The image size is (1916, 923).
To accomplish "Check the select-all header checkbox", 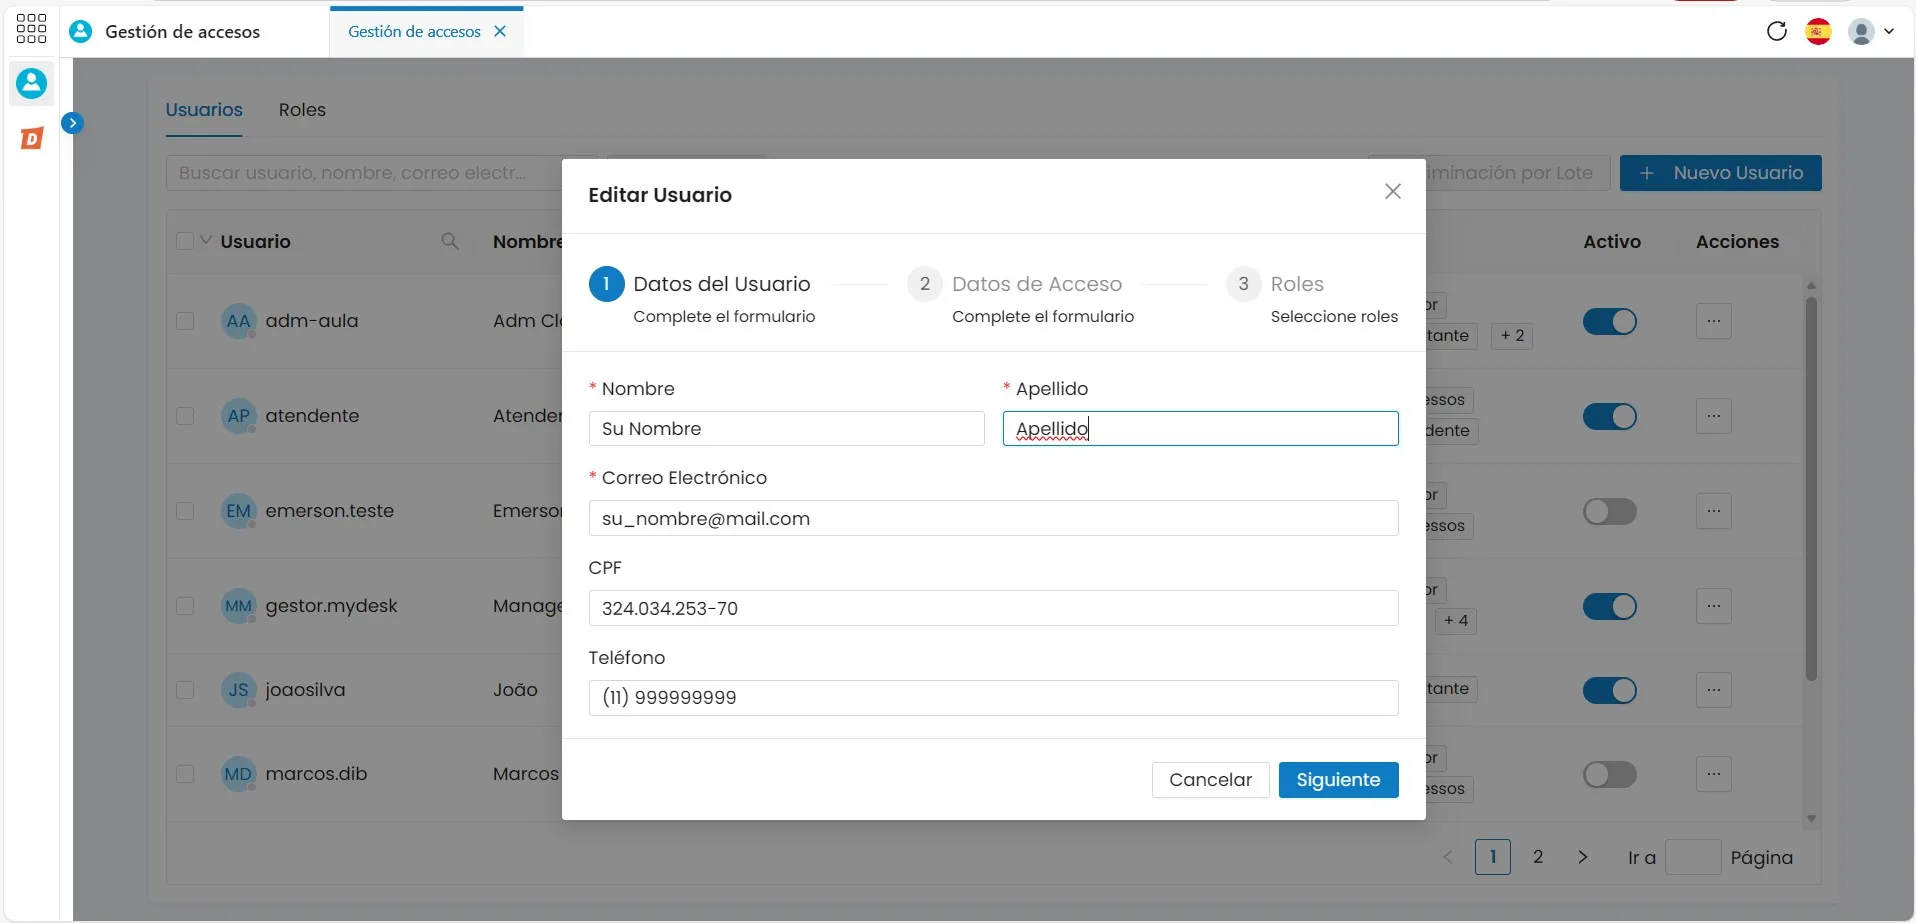I will click(185, 241).
